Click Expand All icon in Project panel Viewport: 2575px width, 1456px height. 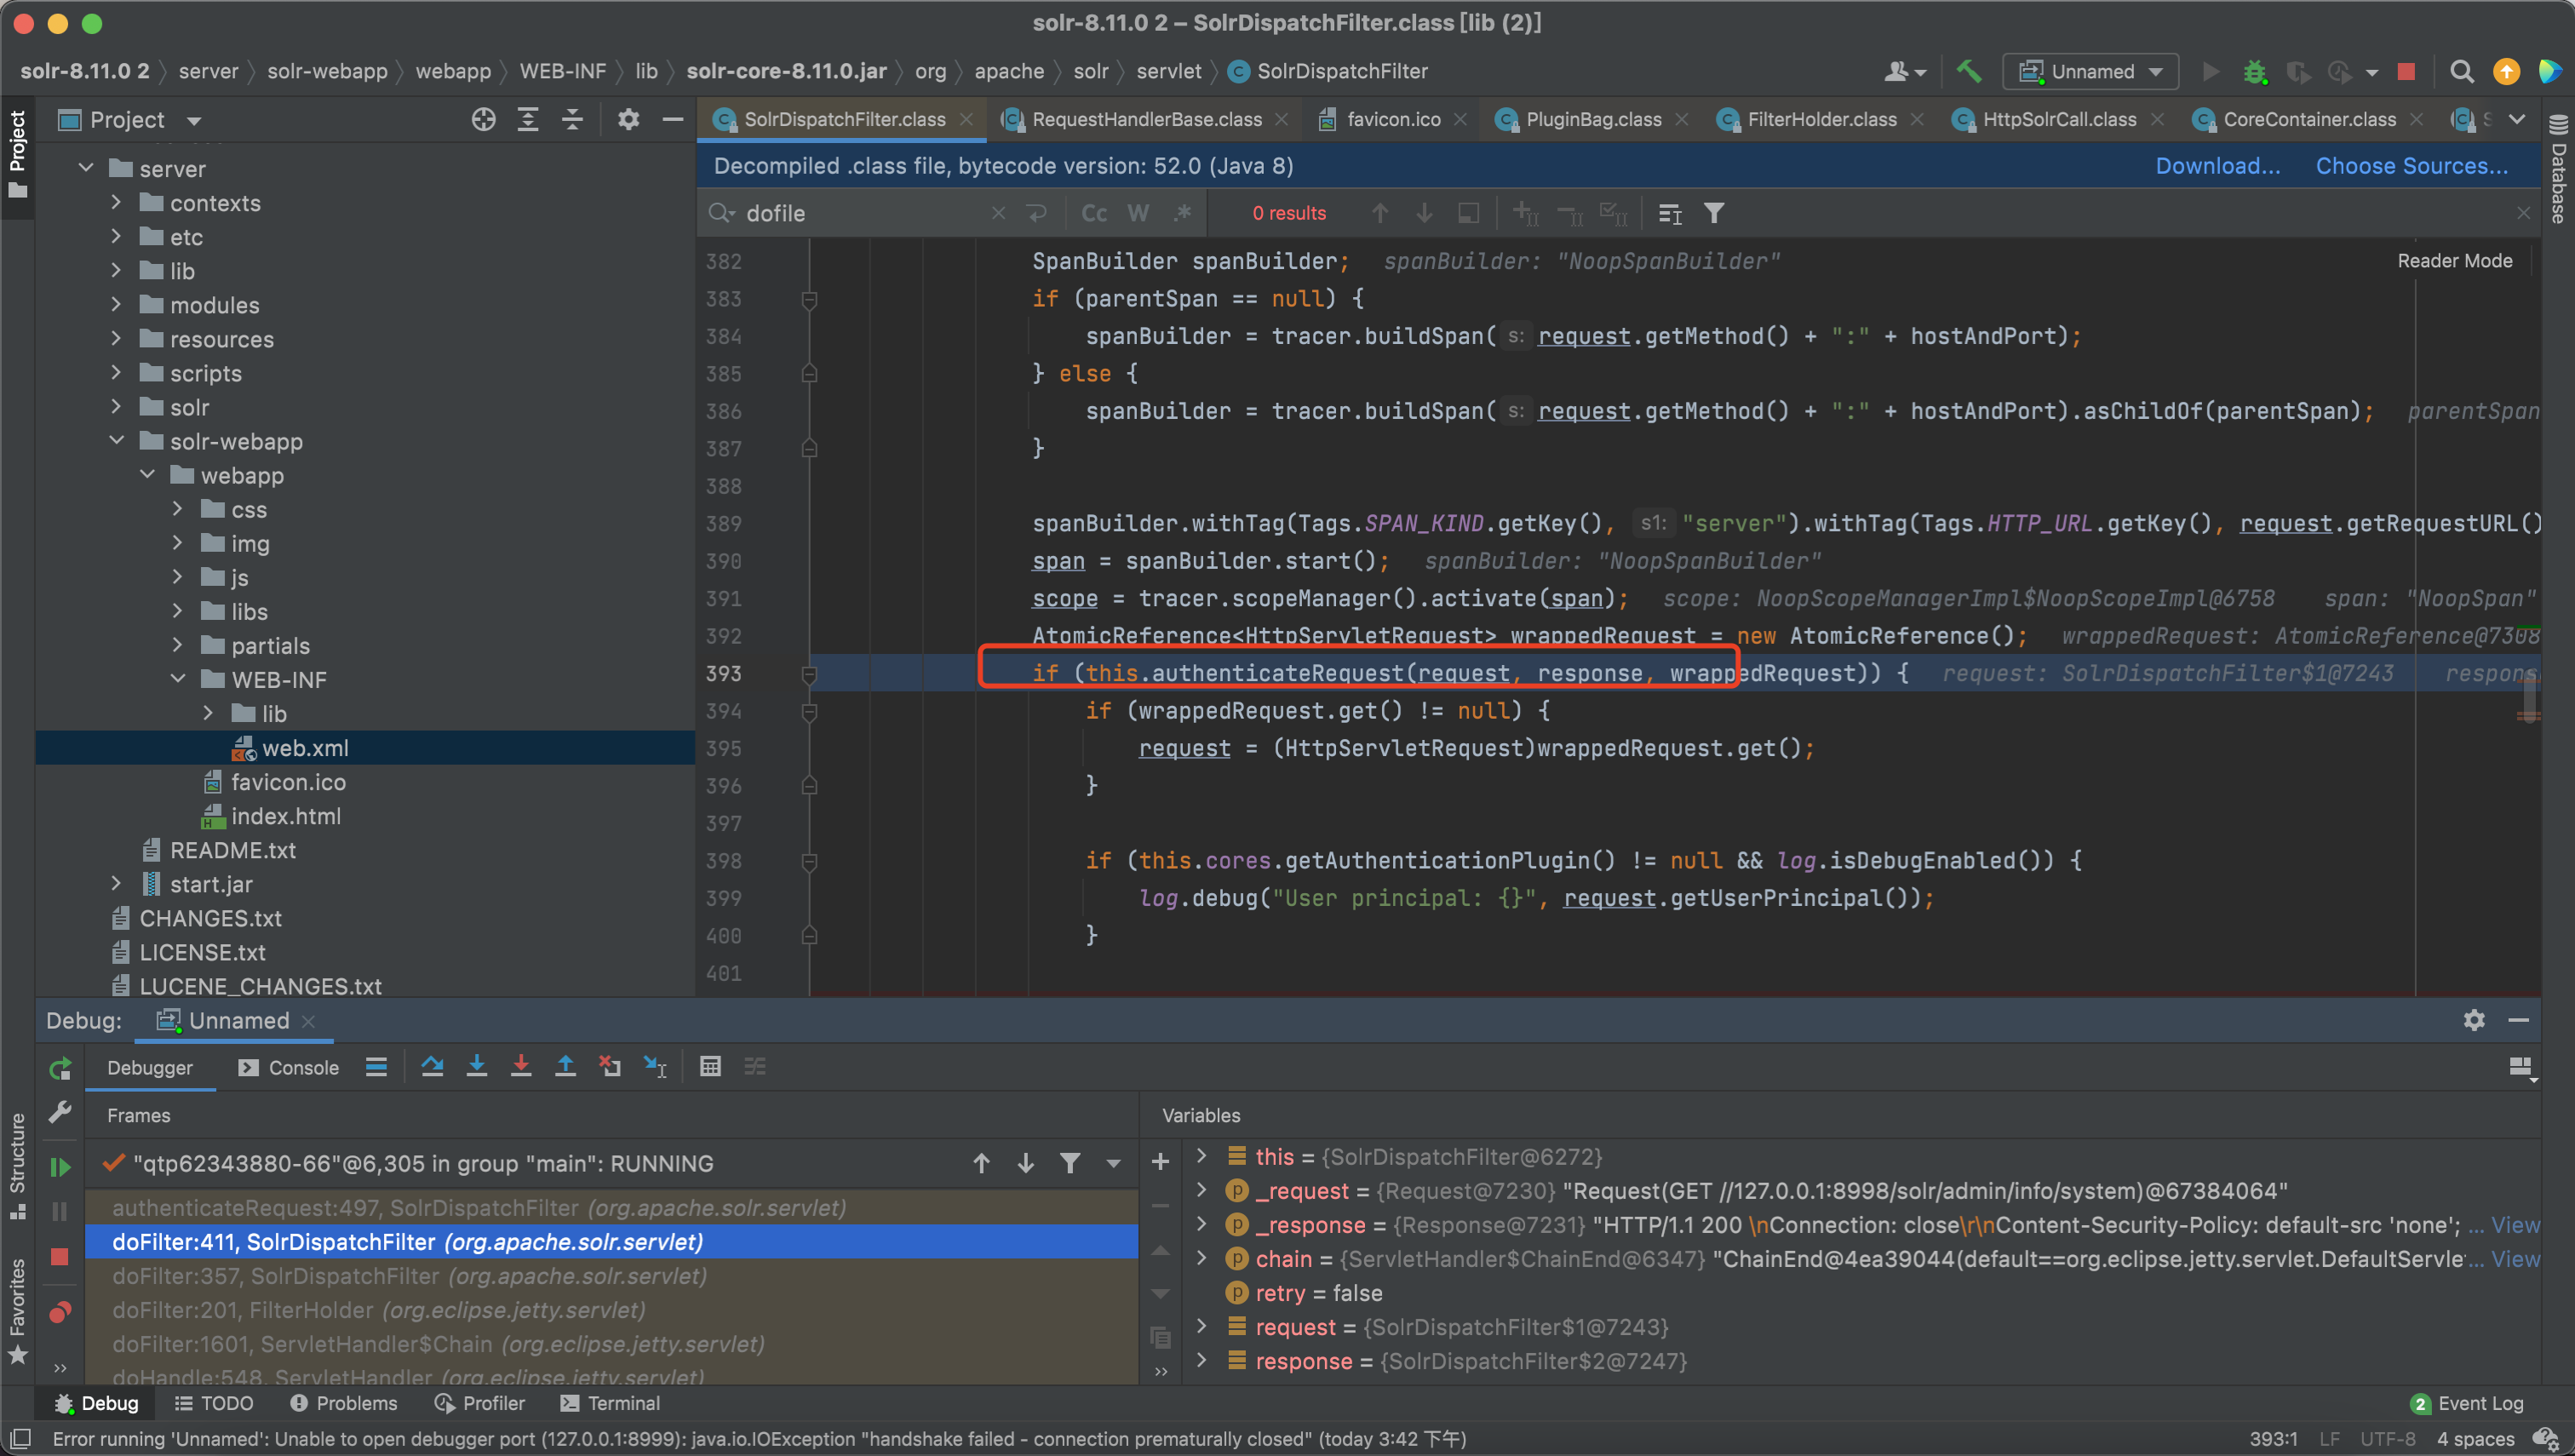click(528, 120)
